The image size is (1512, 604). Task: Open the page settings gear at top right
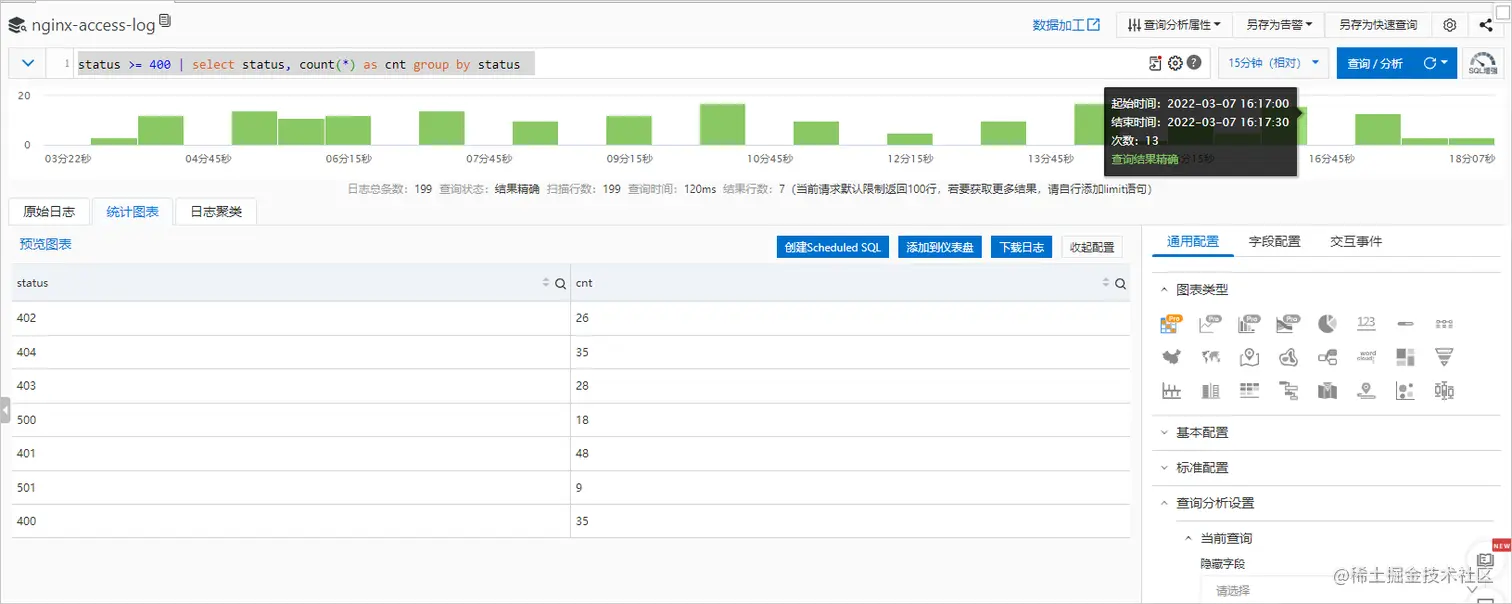click(x=1450, y=25)
